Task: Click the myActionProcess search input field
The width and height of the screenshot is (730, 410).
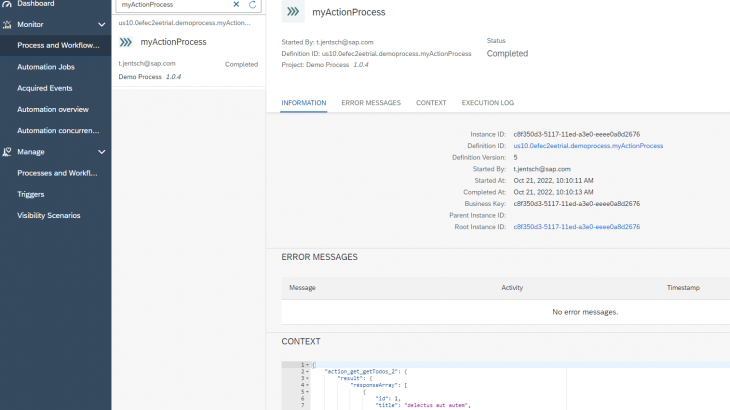Action: click(173, 5)
